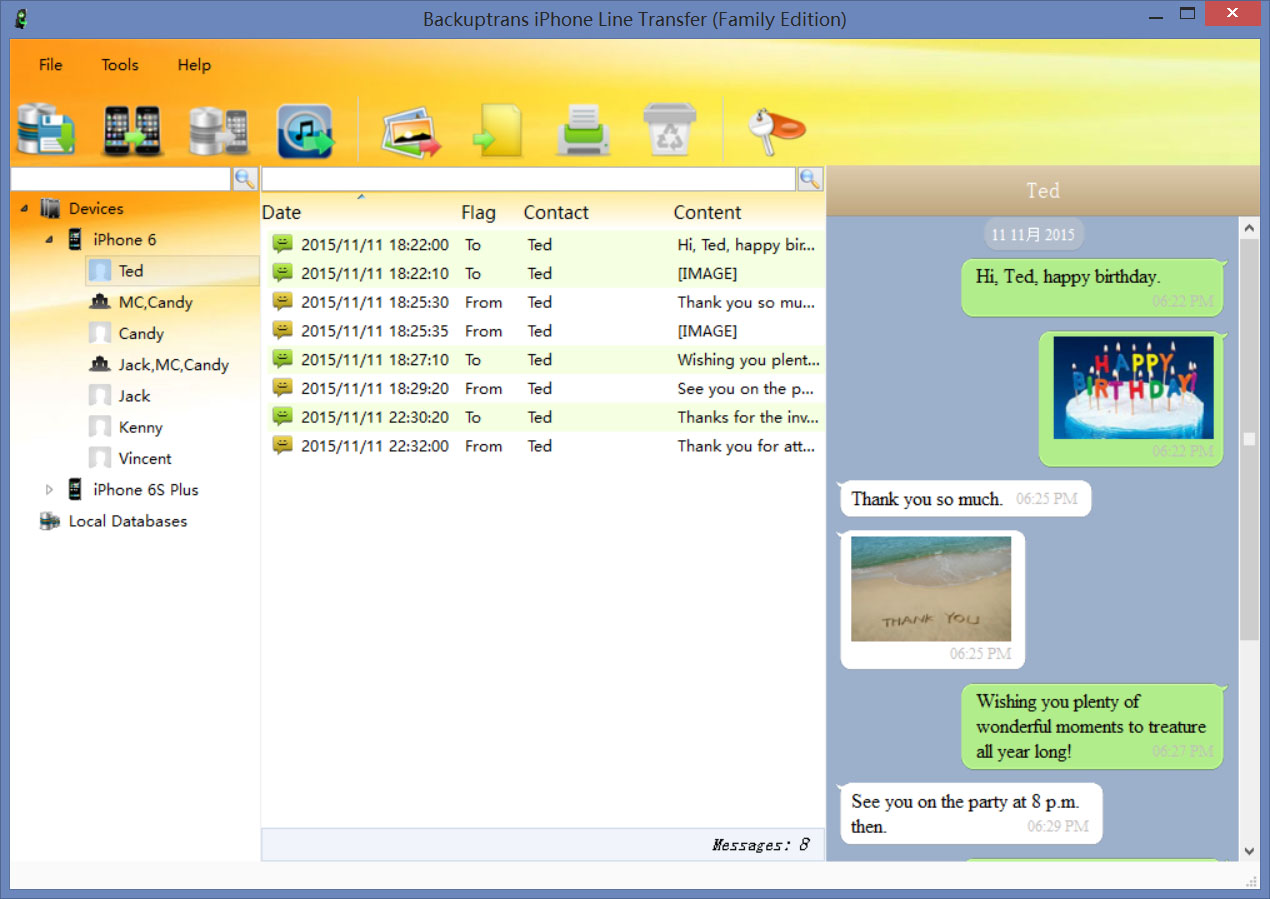Click the green message icon on the 18:22:00 row

[x=283, y=244]
